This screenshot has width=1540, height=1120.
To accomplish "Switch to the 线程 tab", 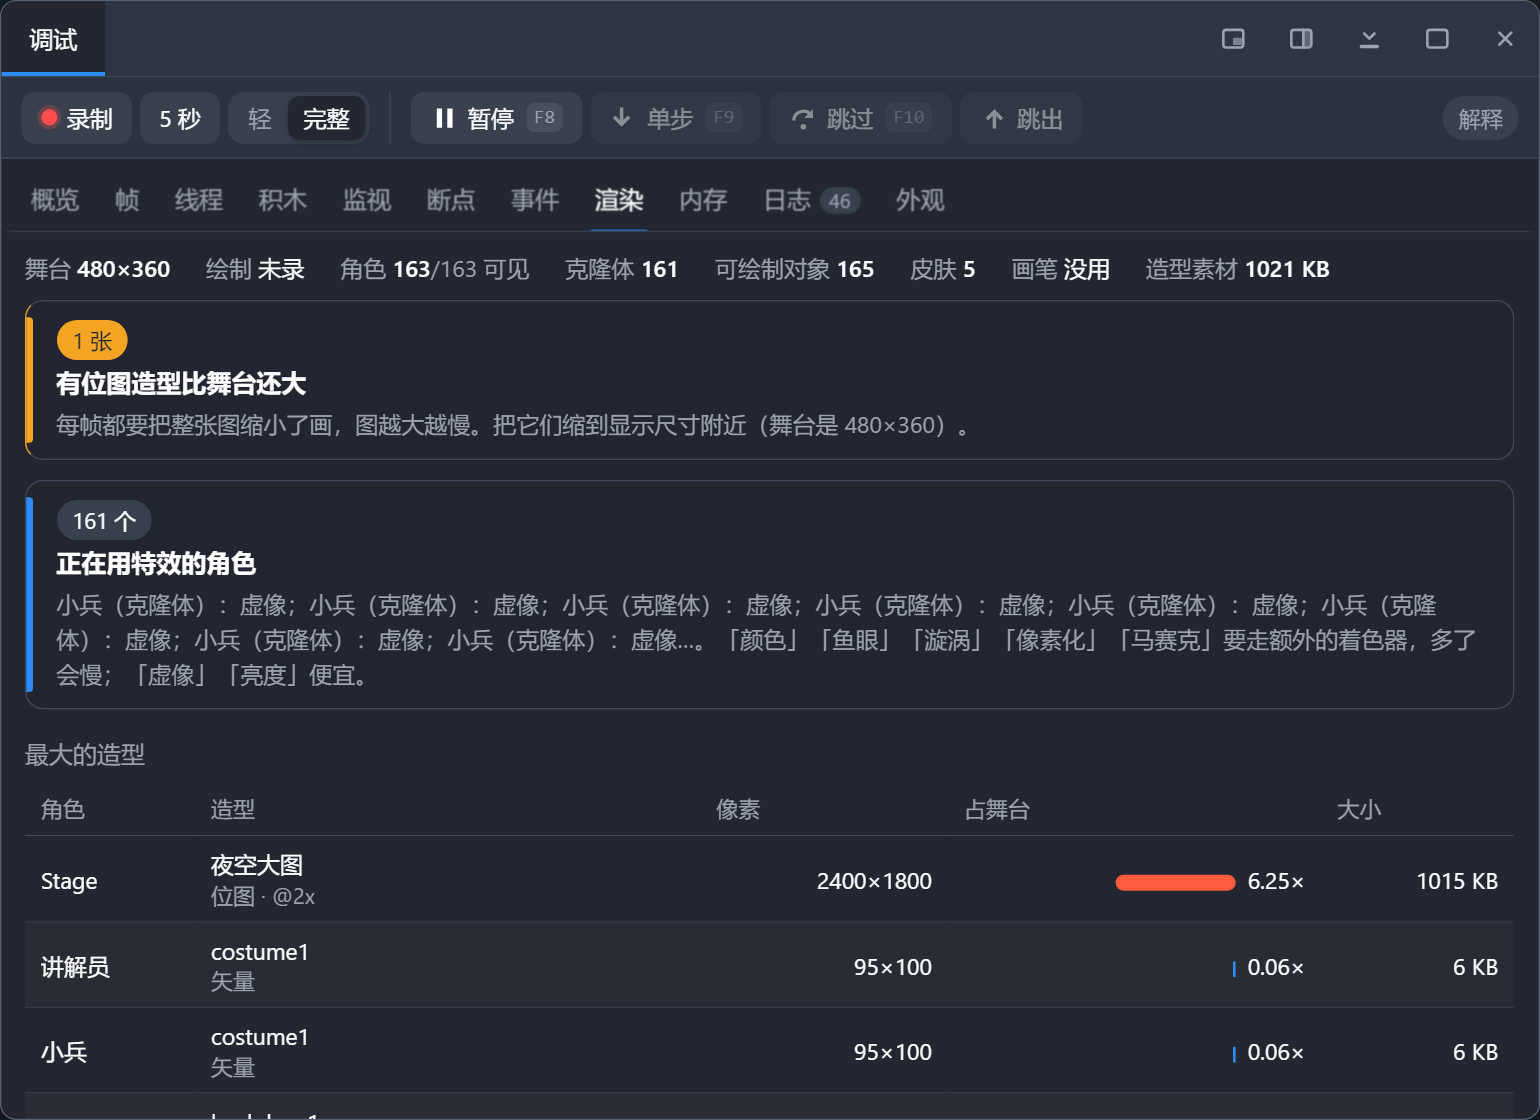I will (199, 200).
